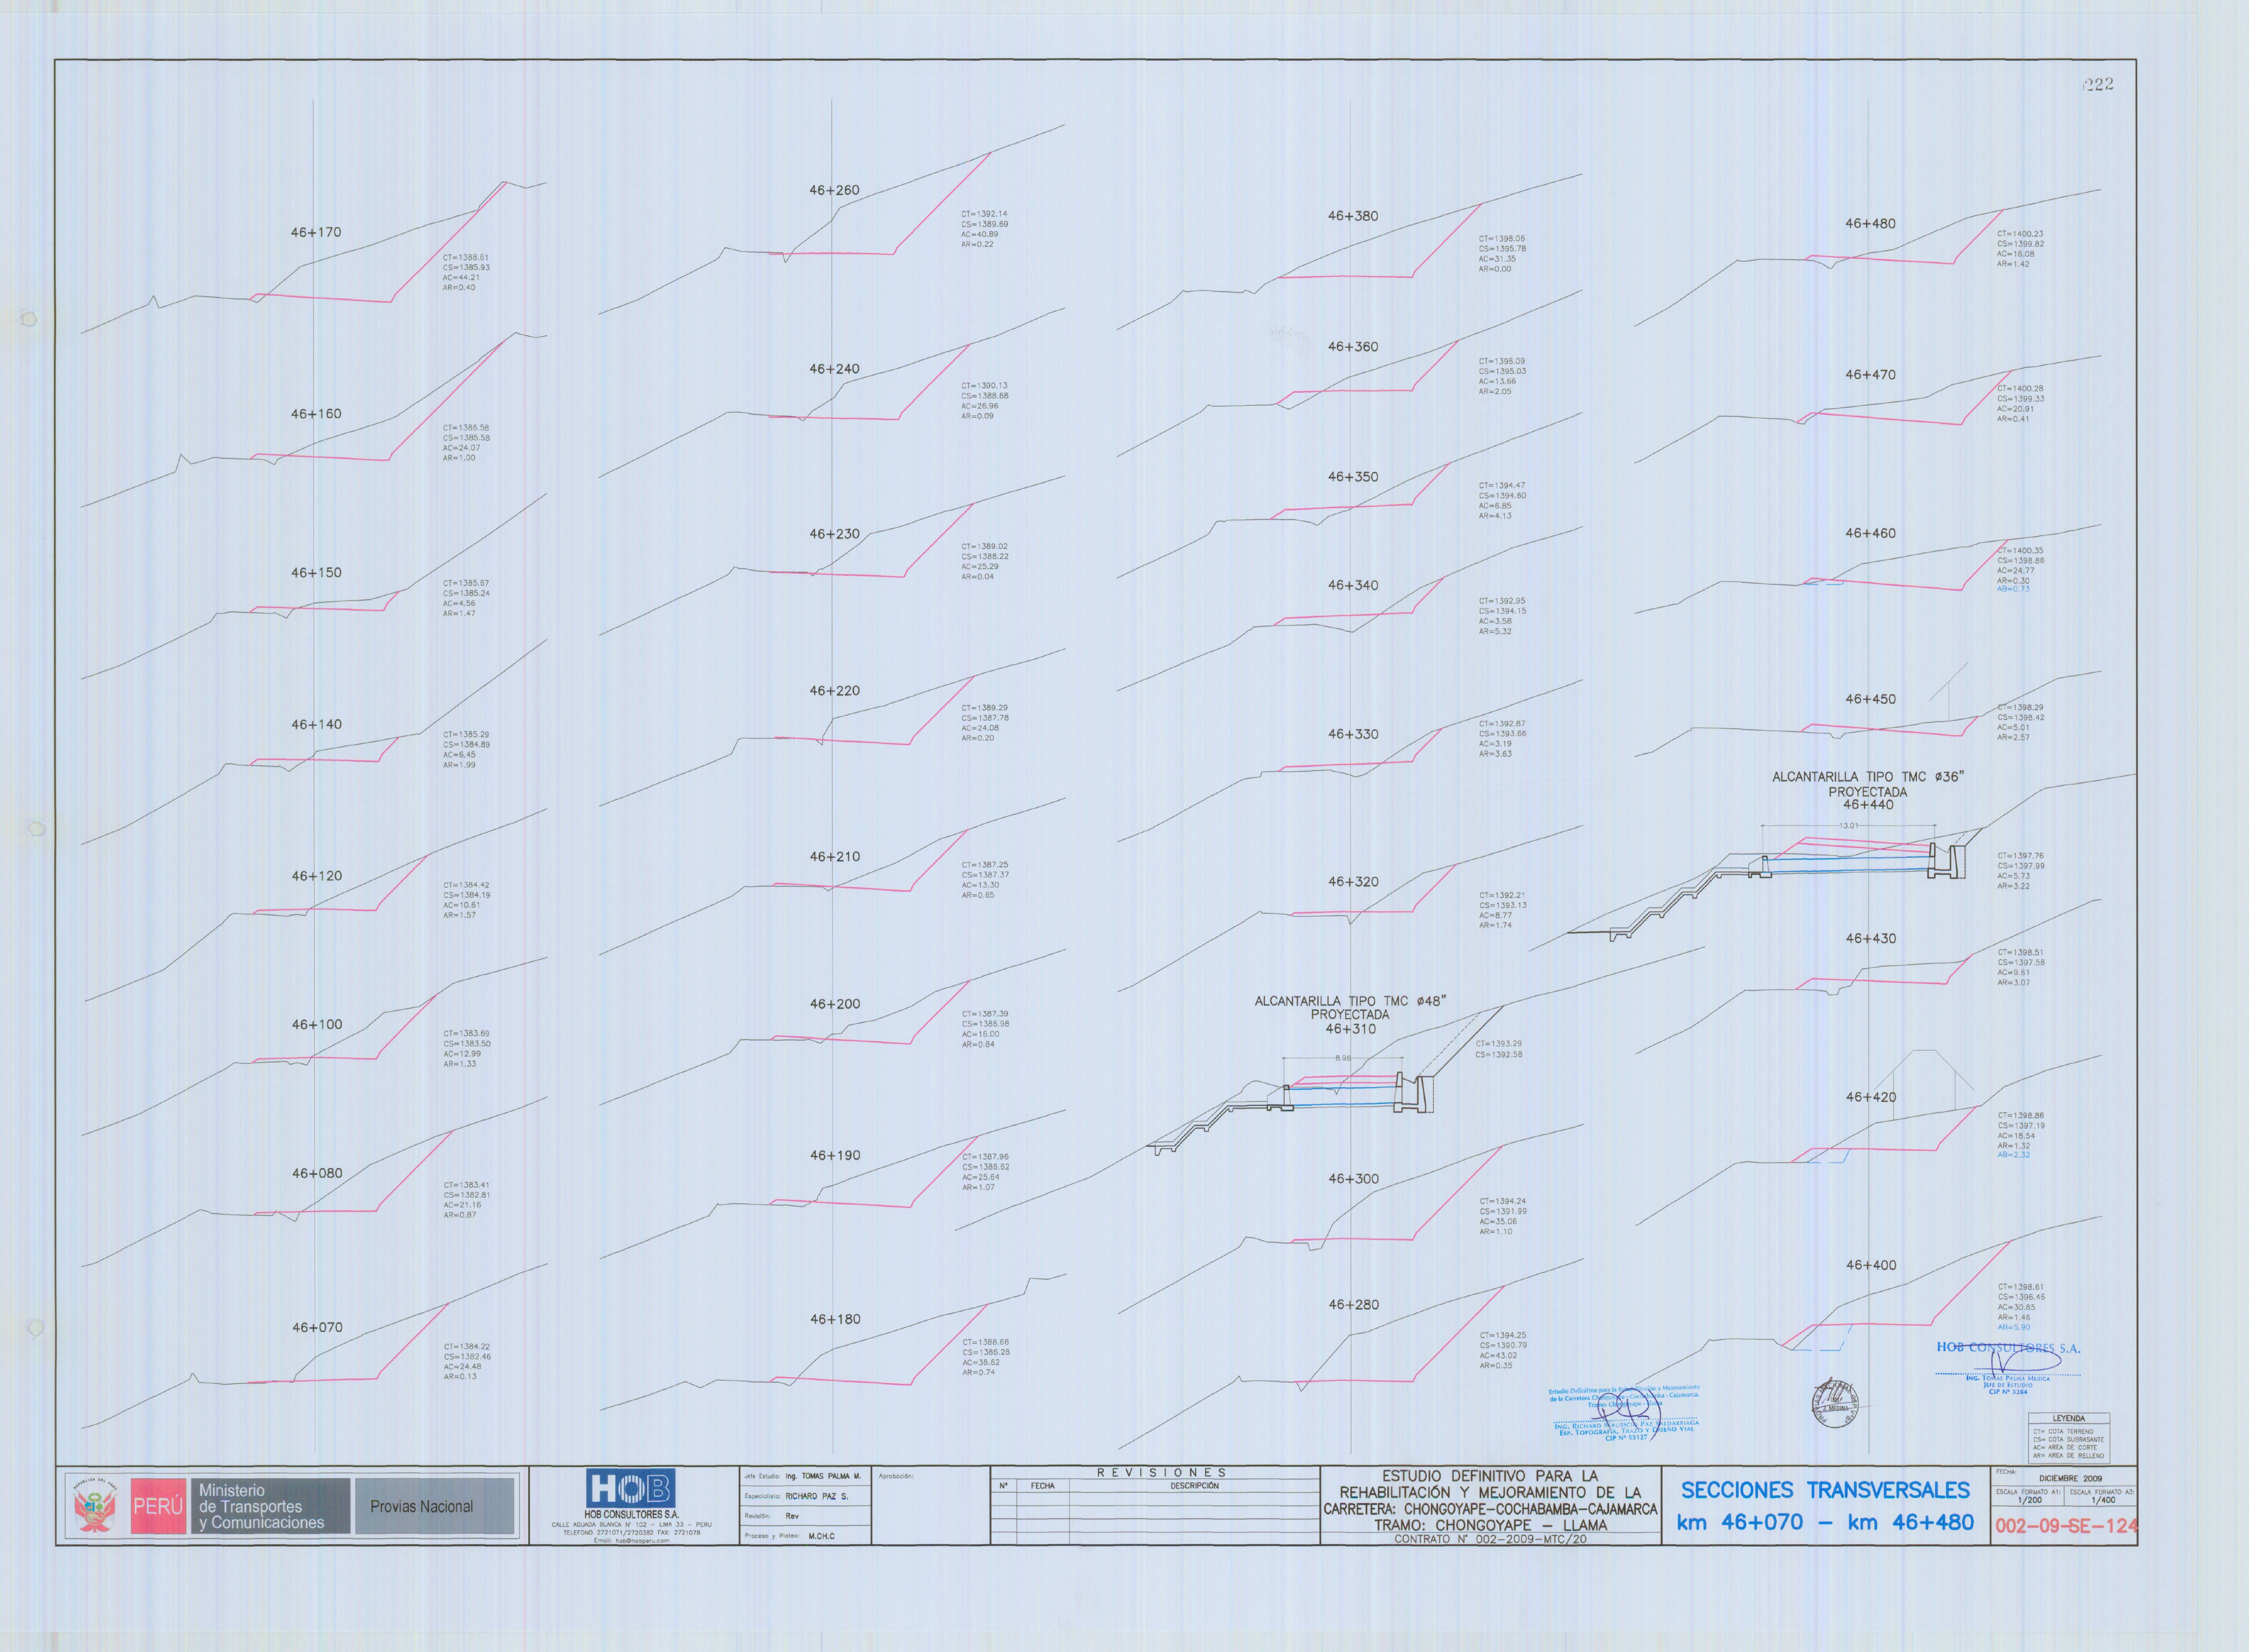Click the km 46+070 – km 46+480 range text

point(1825,1523)
